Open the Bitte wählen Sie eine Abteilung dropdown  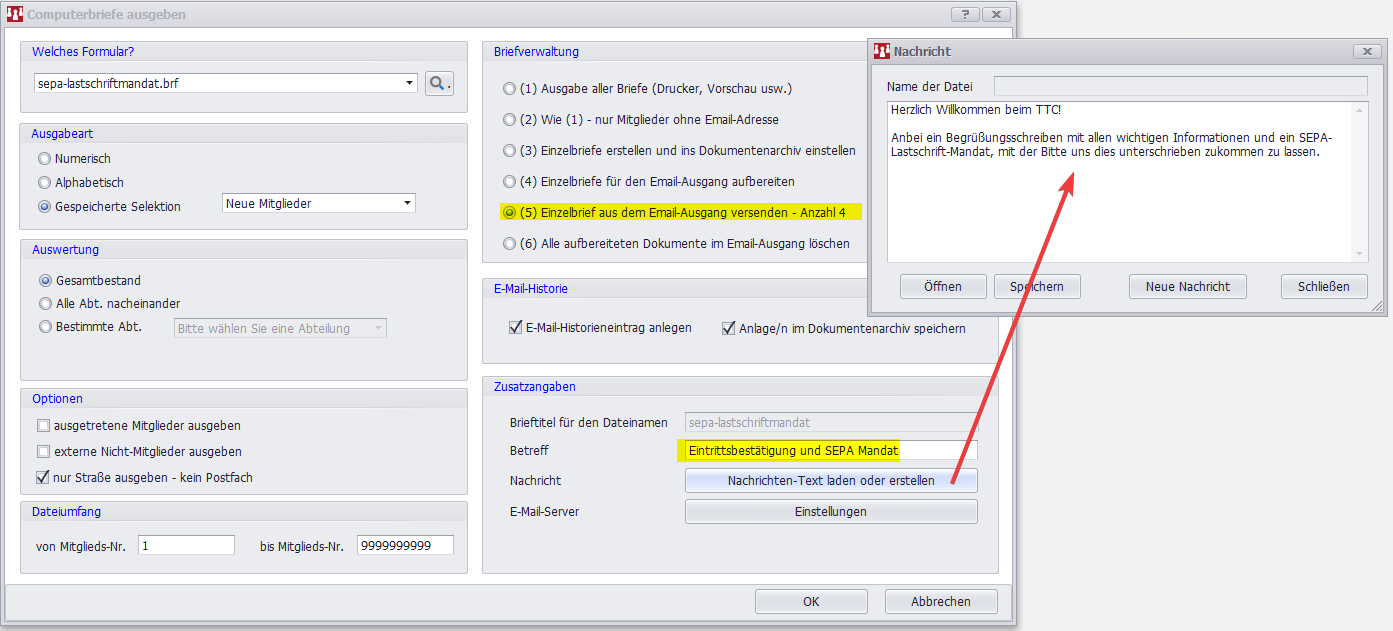point(378,328)
